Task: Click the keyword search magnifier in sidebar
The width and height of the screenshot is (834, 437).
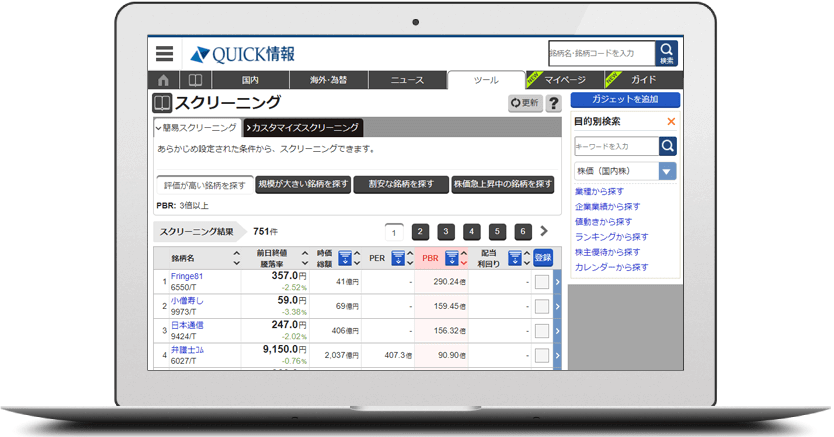Action: coord(668,146)
